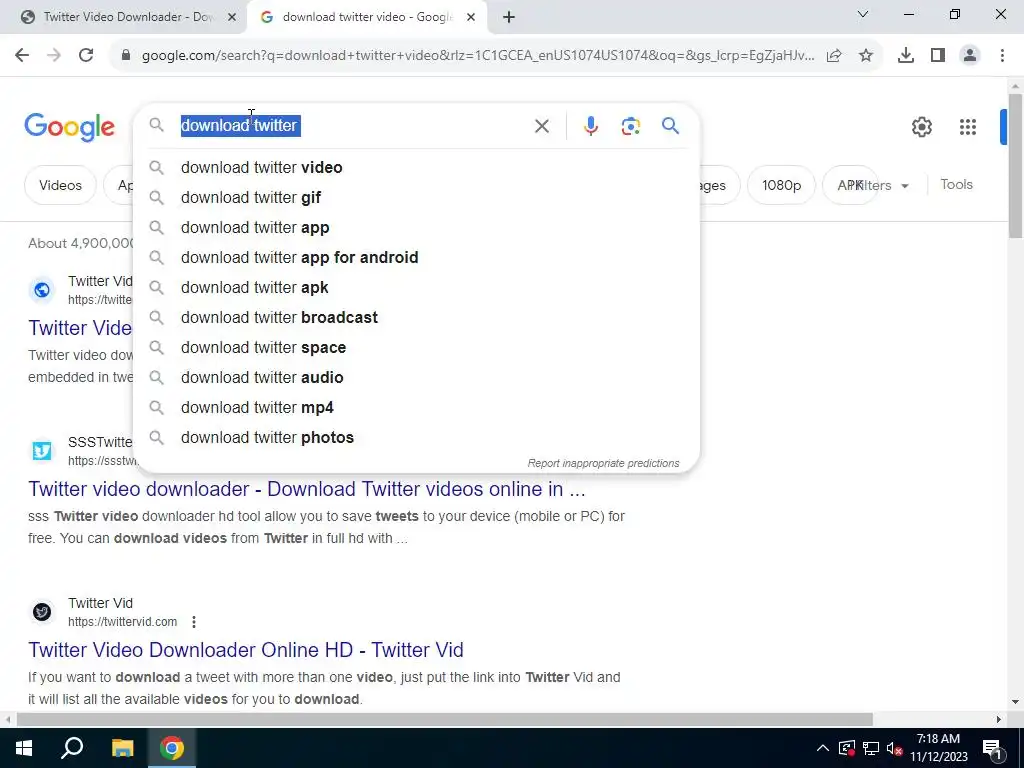Open File Explorer from taskbar
Image resolution: width=1024 pixels, height=768 pixels.
122,748
